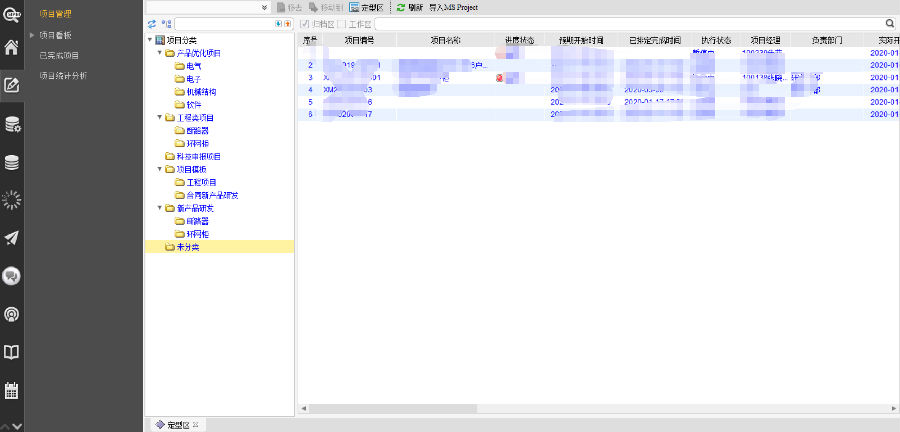The image size is (900, 432).
Task: Click the blue down-arrow in tree search box
Action: pos(279,24)
